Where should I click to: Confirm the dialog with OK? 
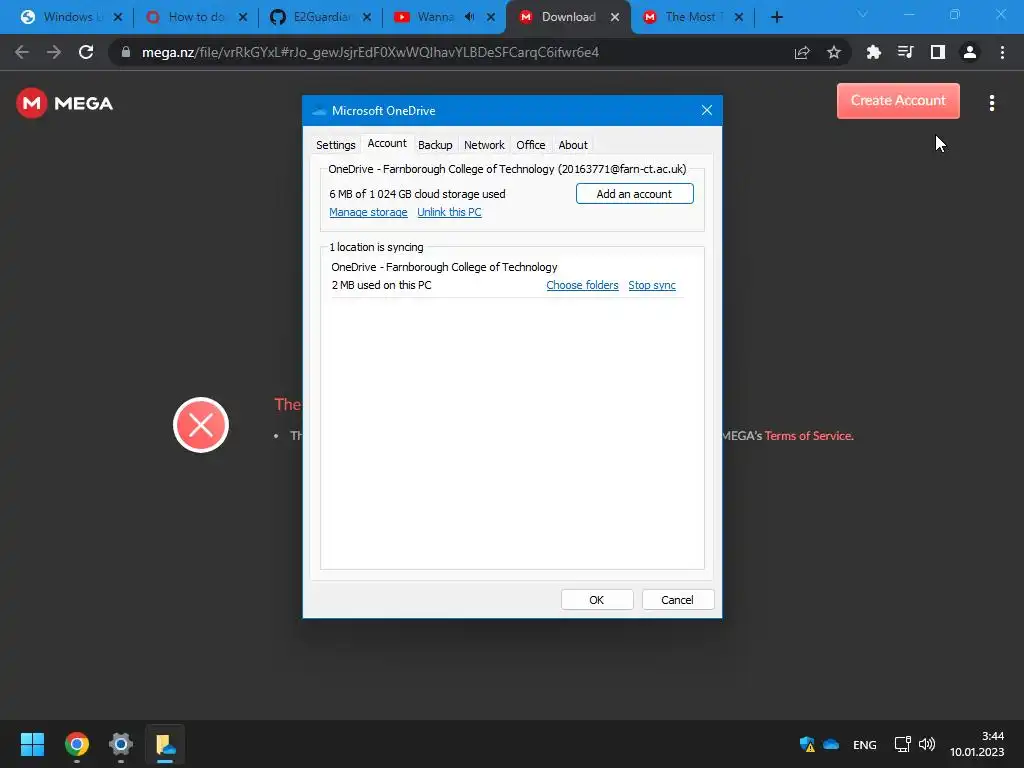(597, 600)
